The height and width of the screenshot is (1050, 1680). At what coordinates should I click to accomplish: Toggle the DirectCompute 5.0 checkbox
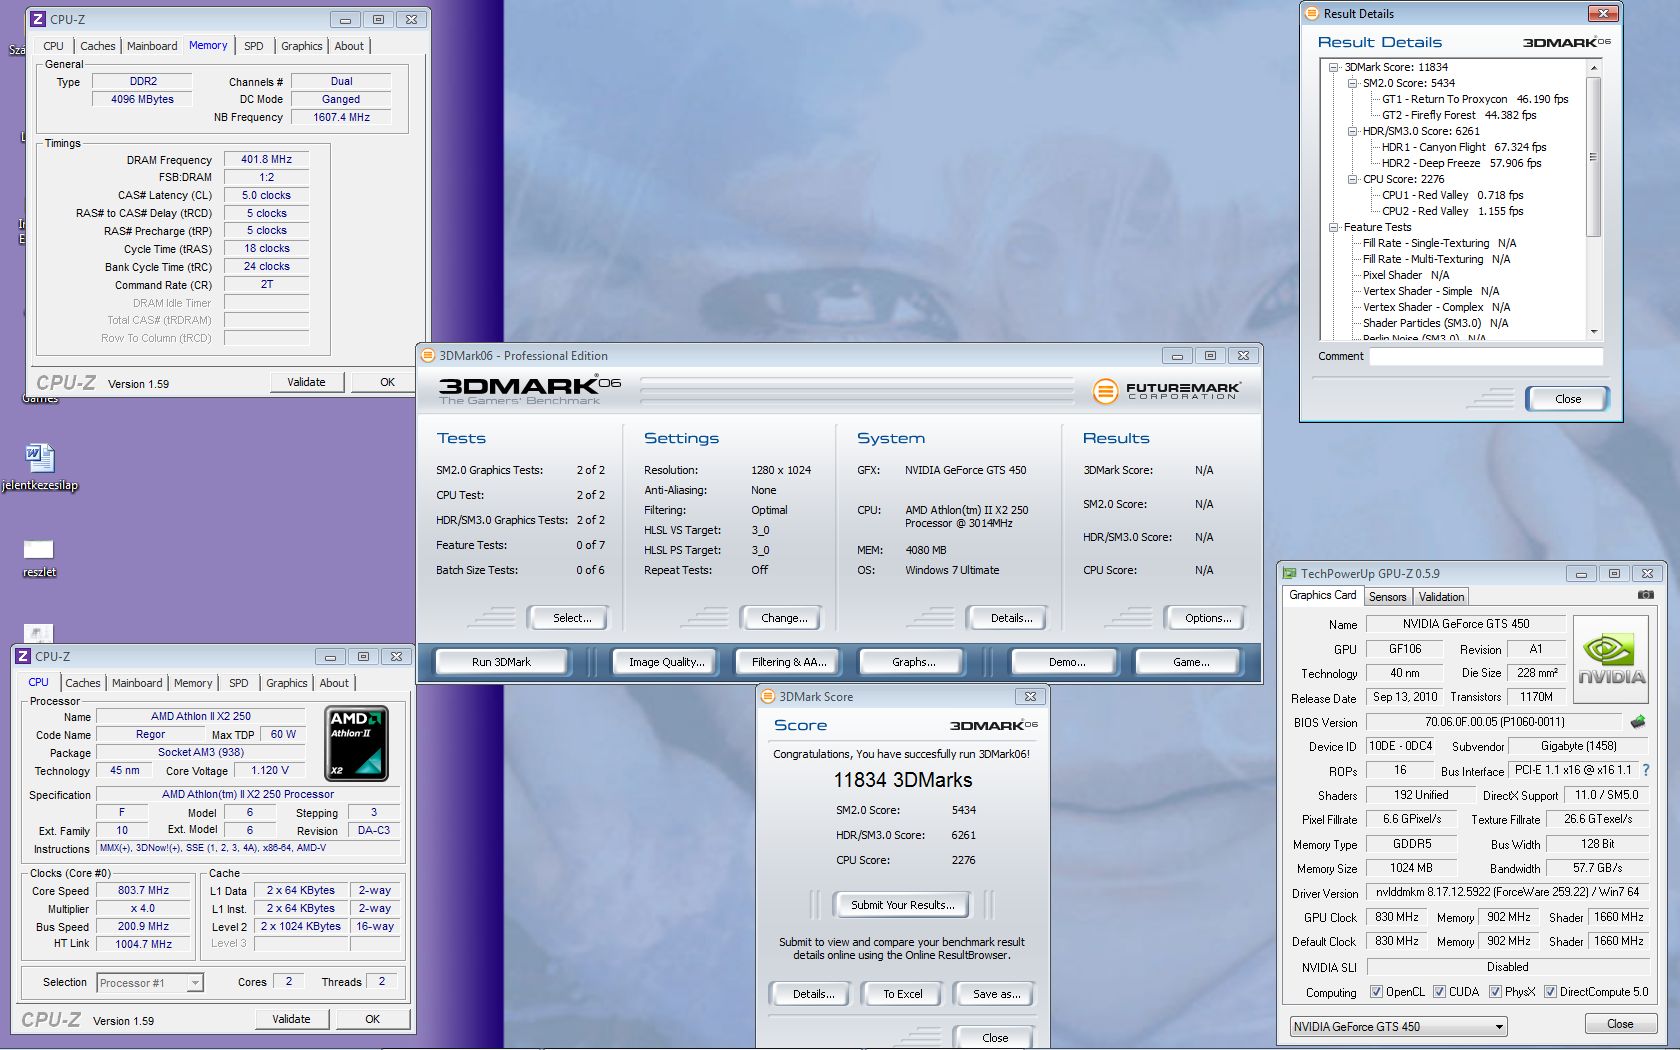click(x=1550, y=992)
